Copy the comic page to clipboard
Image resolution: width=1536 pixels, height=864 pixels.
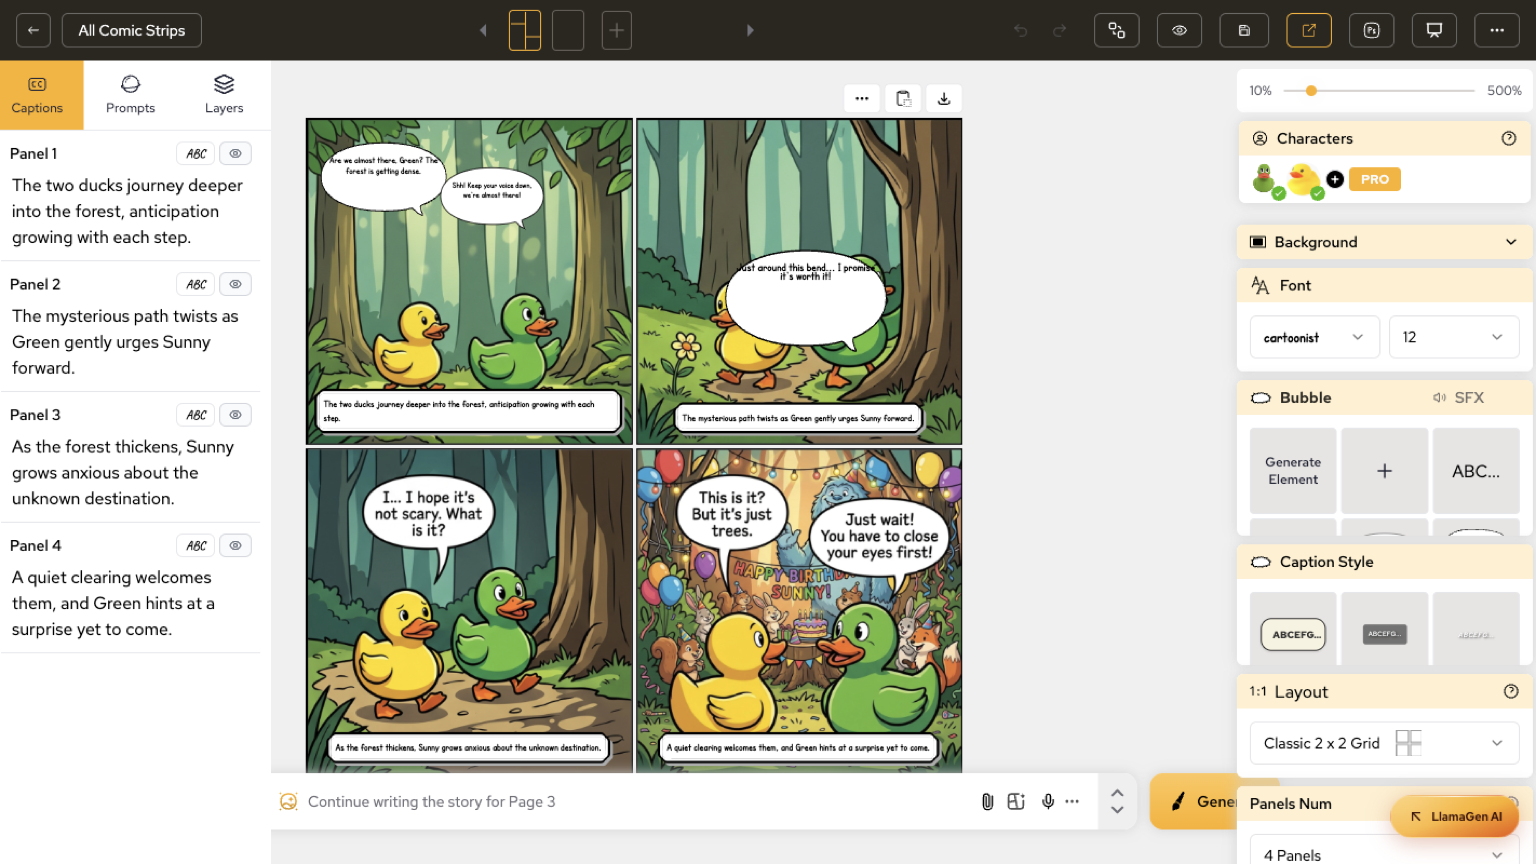coord(903,98)
